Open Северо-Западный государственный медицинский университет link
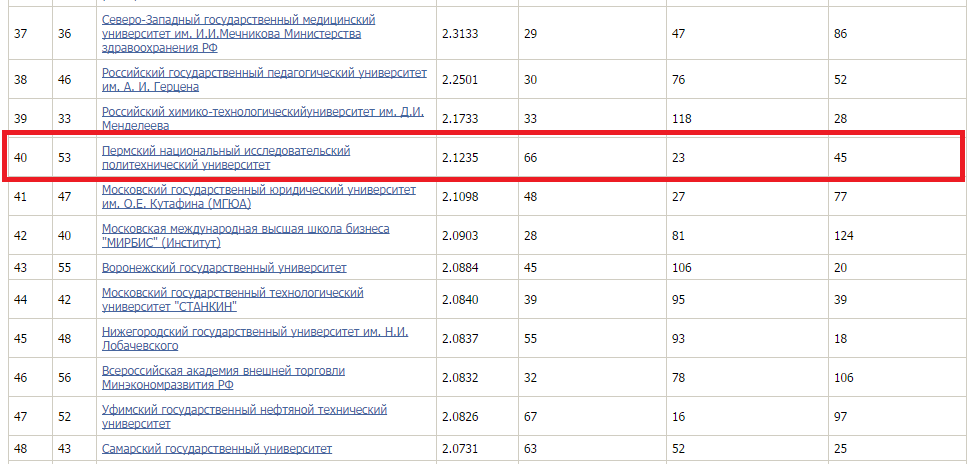 pyautogui.click(x=239, y=33)
